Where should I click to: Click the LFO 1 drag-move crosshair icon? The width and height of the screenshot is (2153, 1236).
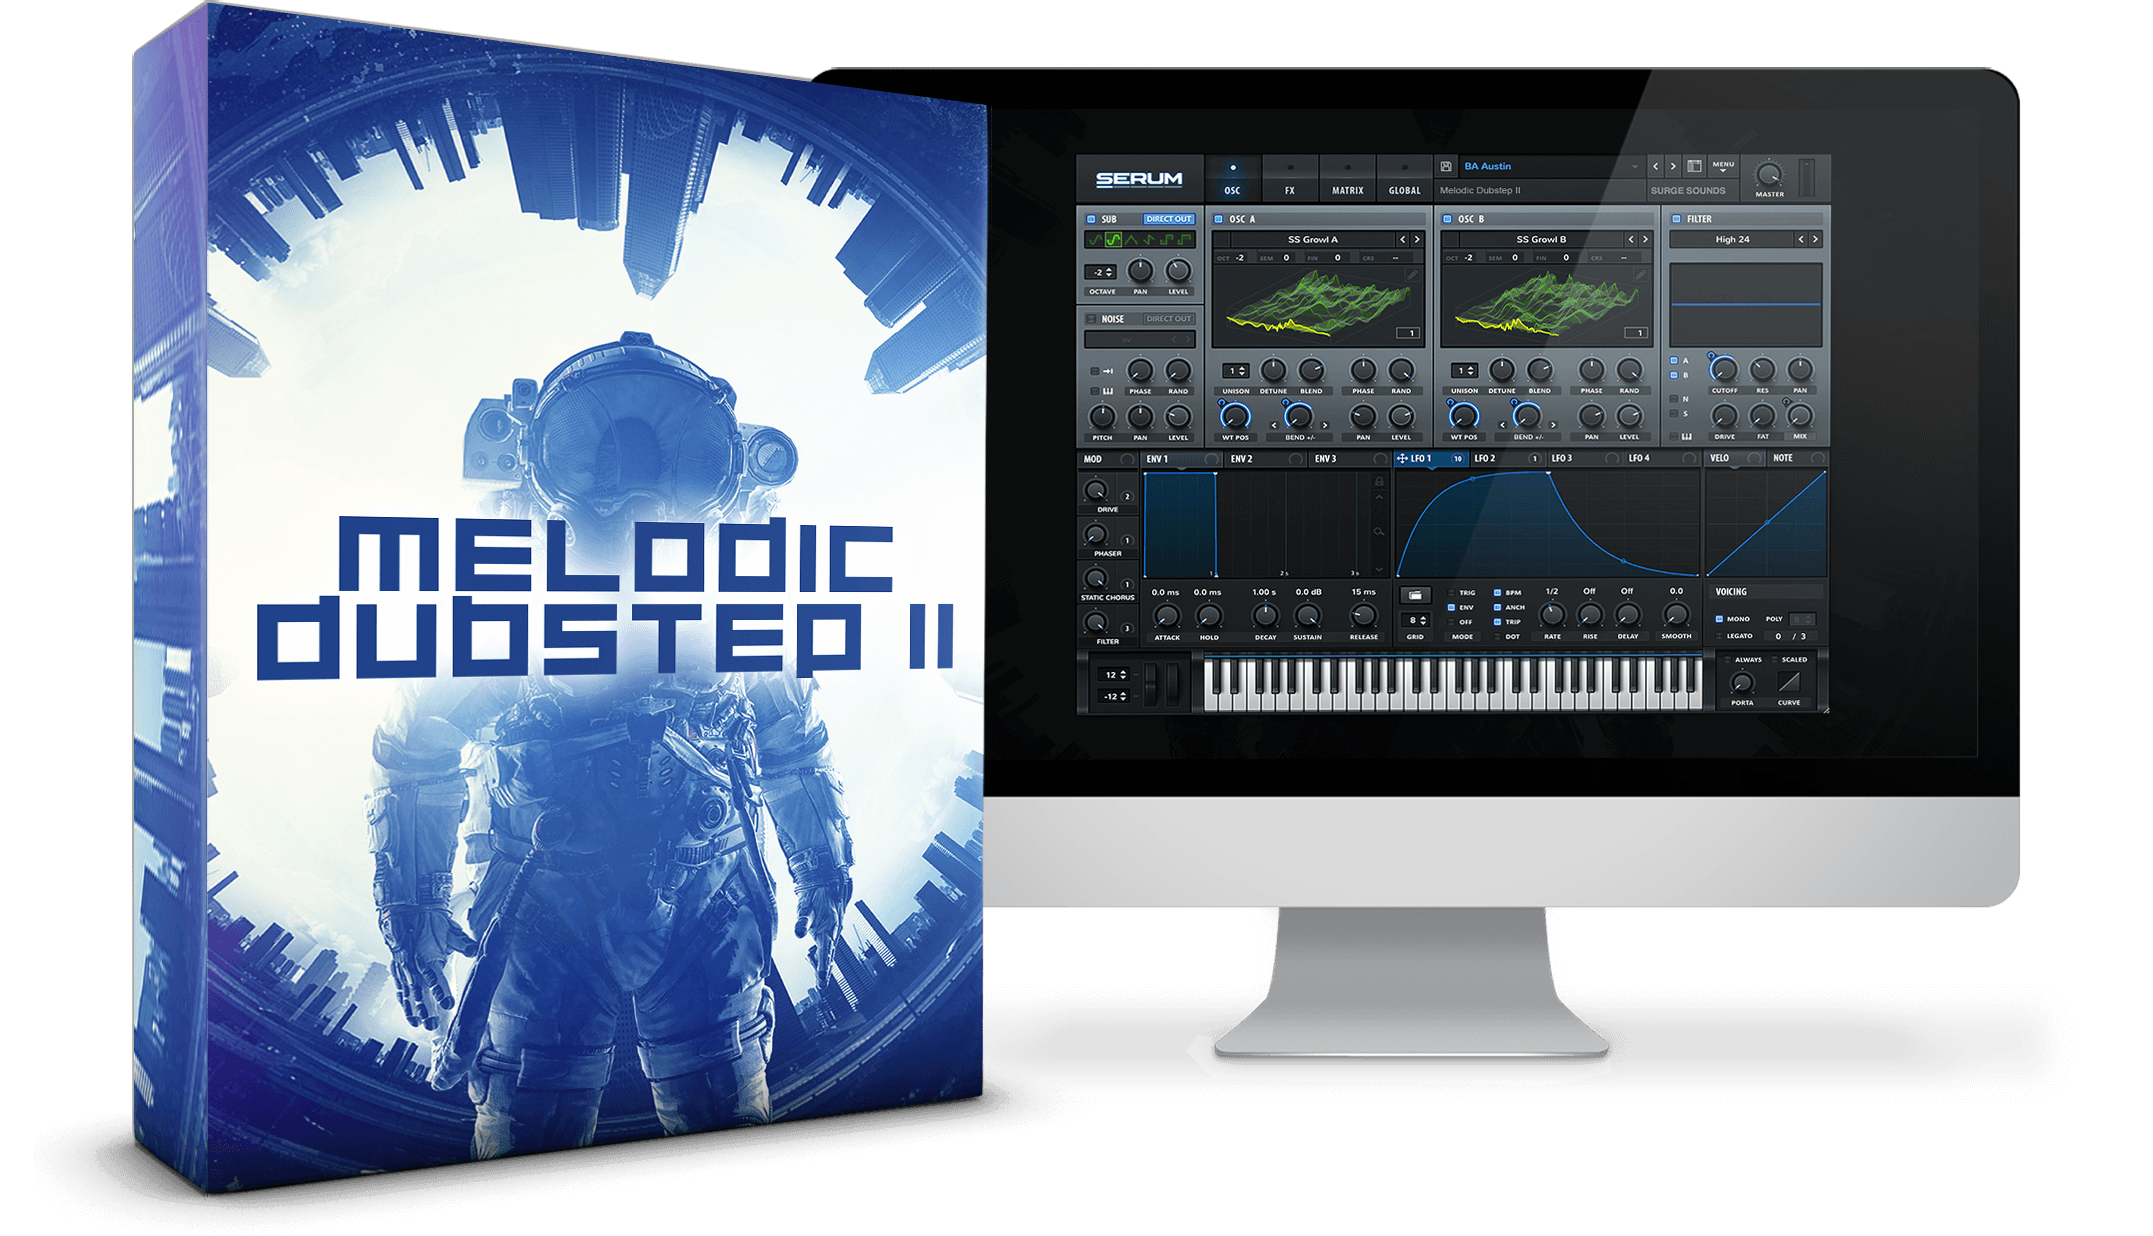coord(1402,459)
